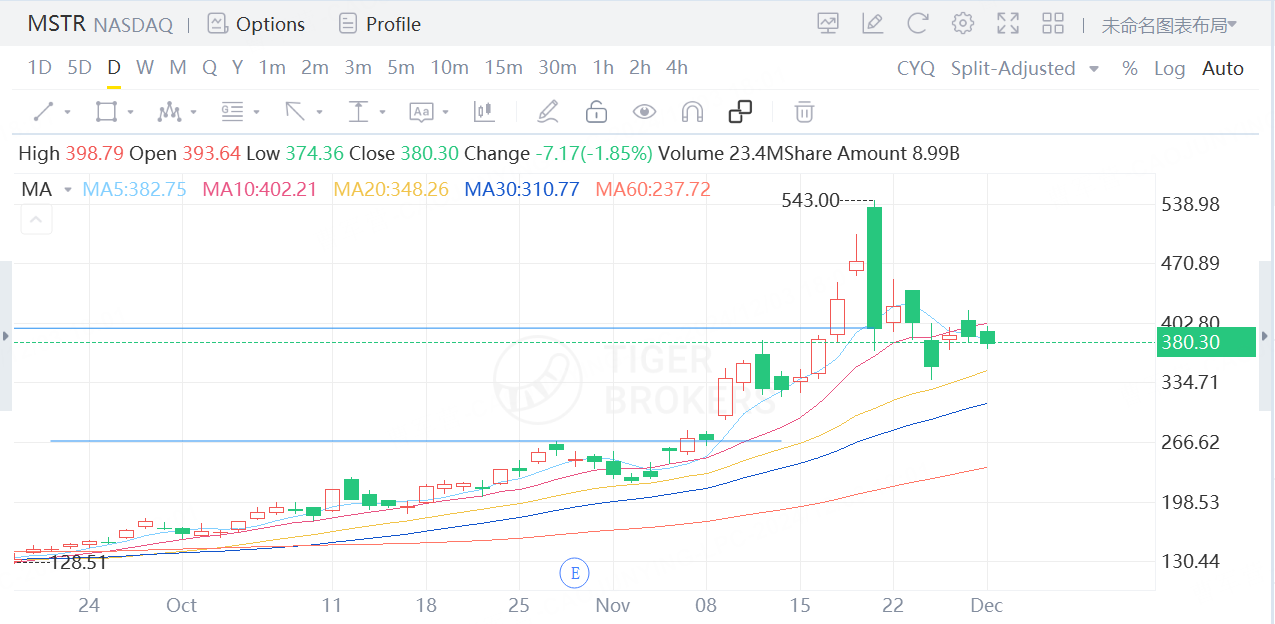
Task: Collapse the indicator legend with chevron
Action: [x=36, y=219]
